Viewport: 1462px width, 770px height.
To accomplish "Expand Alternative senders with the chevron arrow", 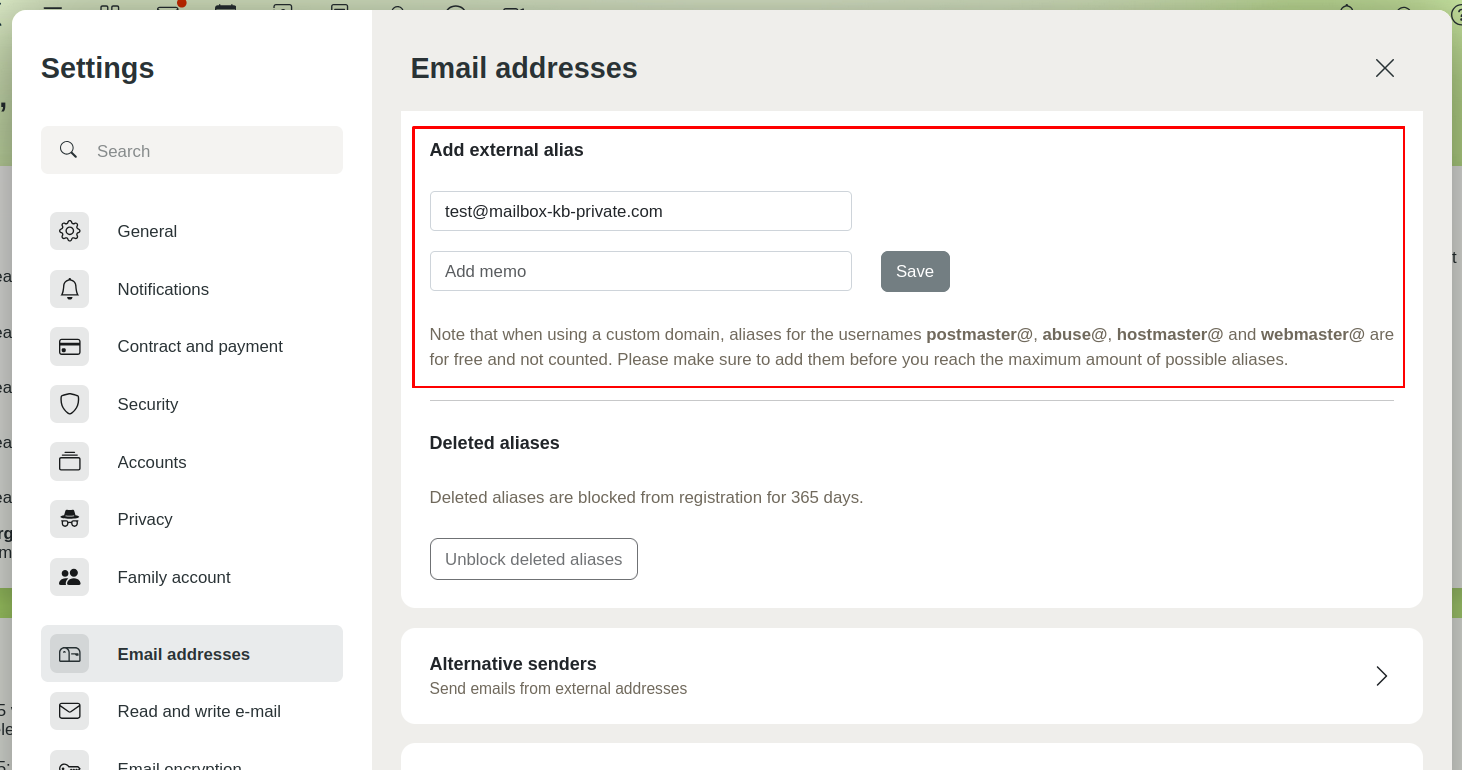I will click(1381, 676).
